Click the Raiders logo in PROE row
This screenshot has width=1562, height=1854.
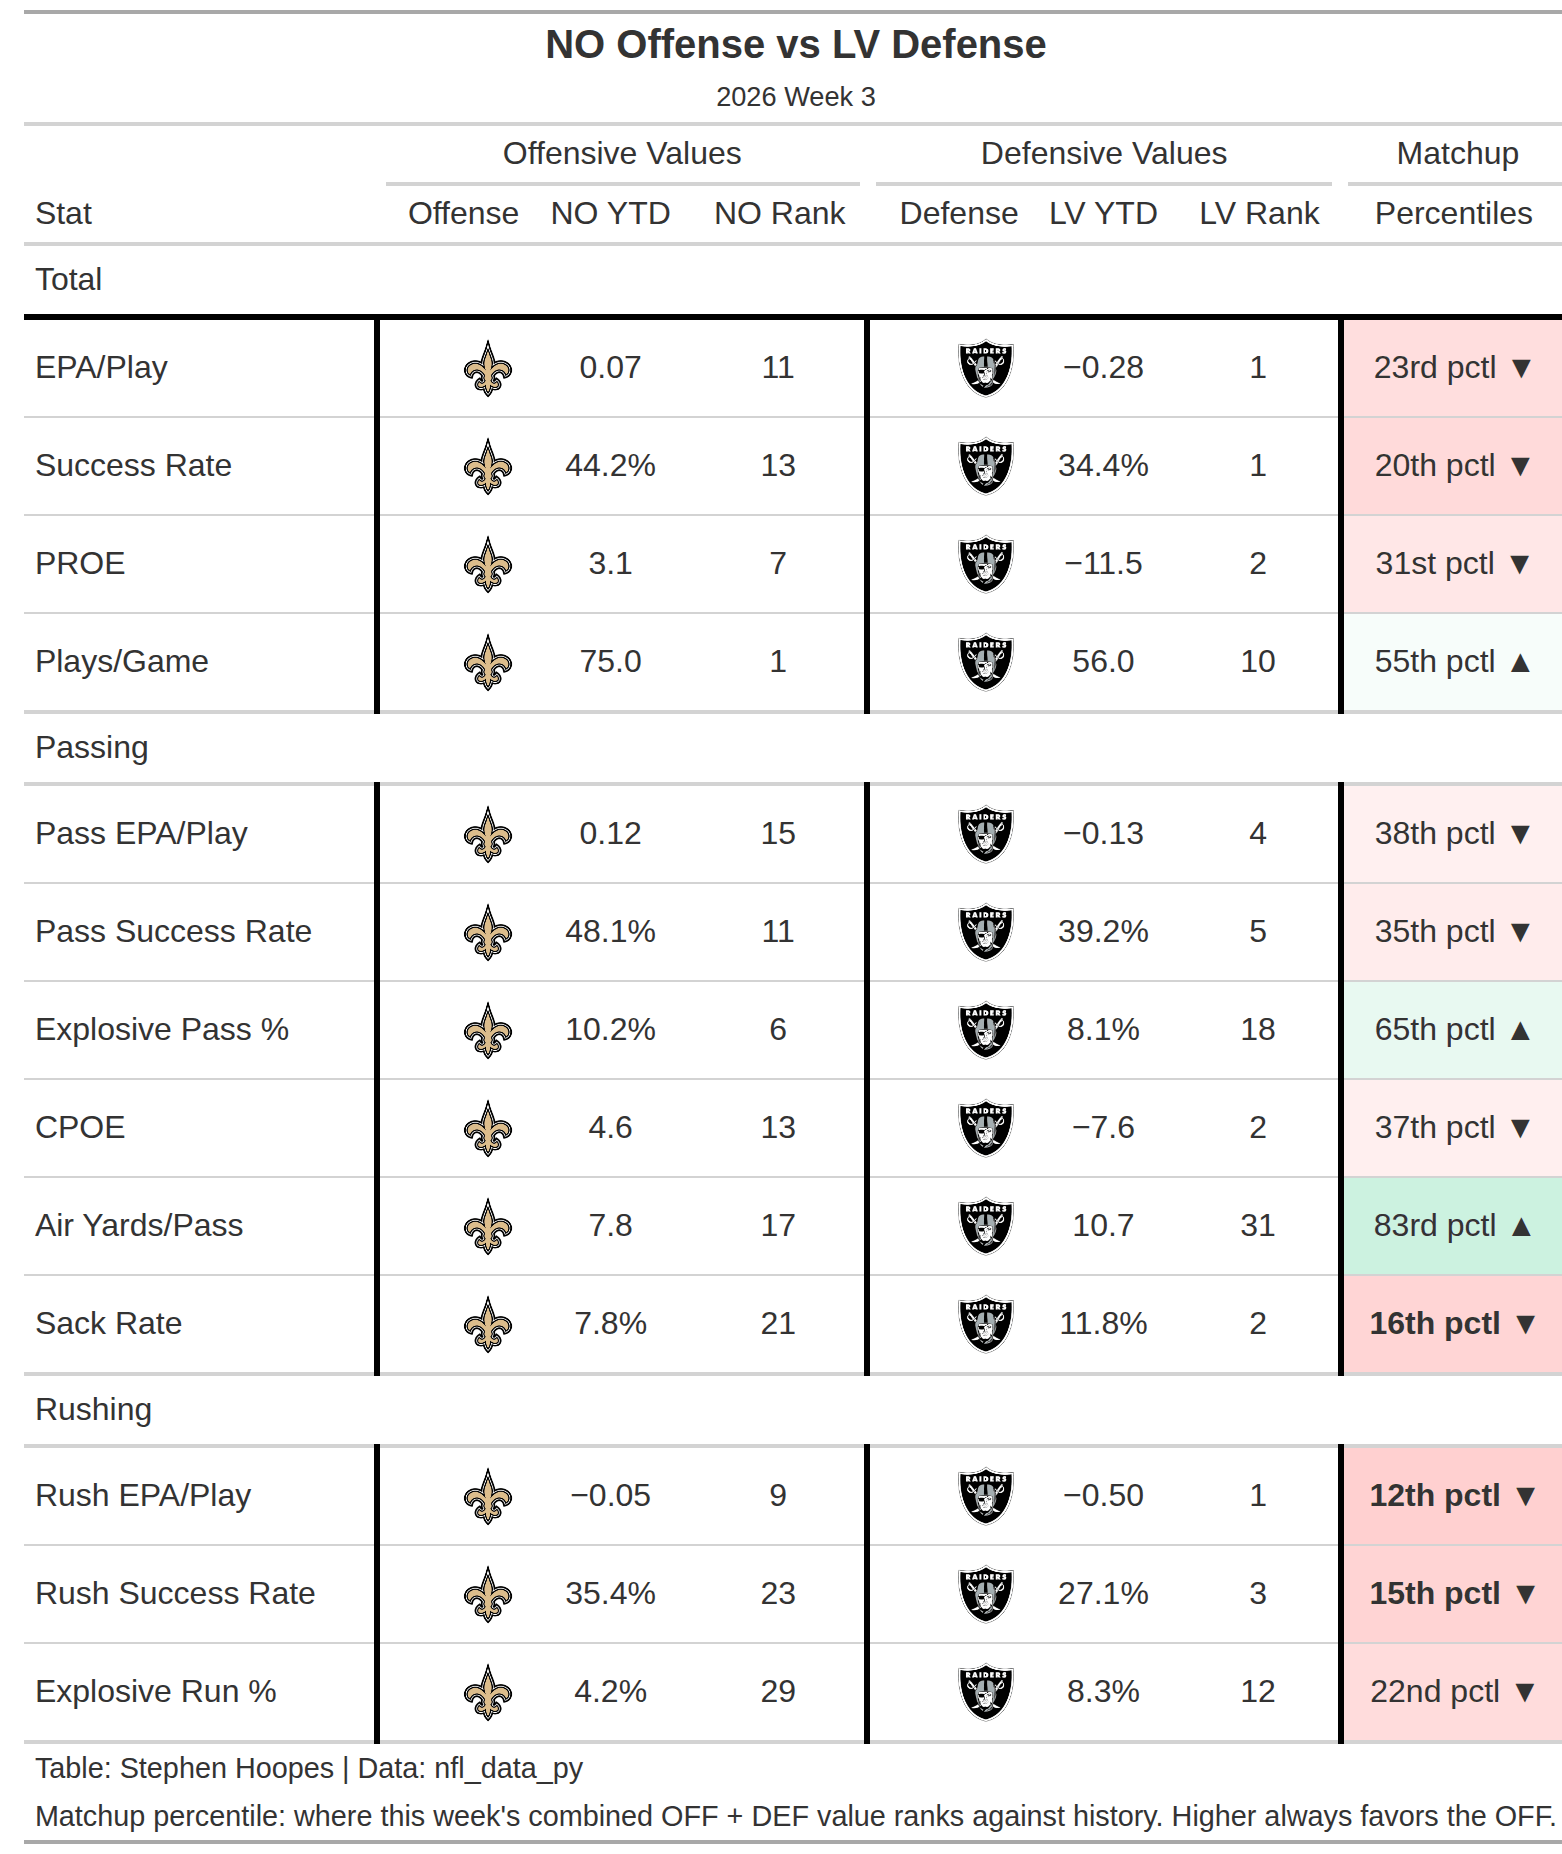(x=986, y=564)
